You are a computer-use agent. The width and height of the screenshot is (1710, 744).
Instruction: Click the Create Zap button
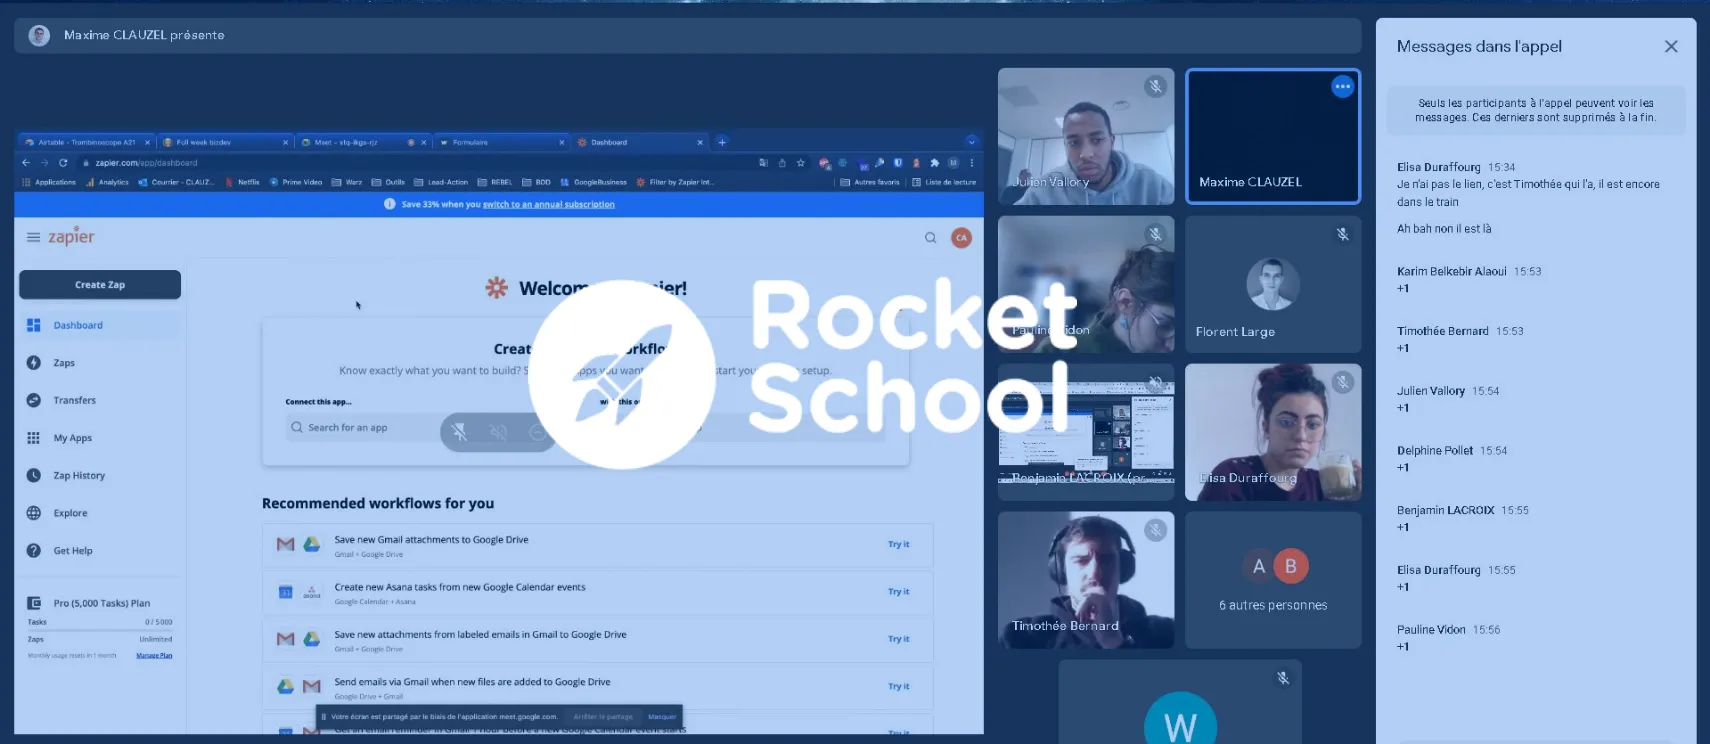click(x=100, y=285)
